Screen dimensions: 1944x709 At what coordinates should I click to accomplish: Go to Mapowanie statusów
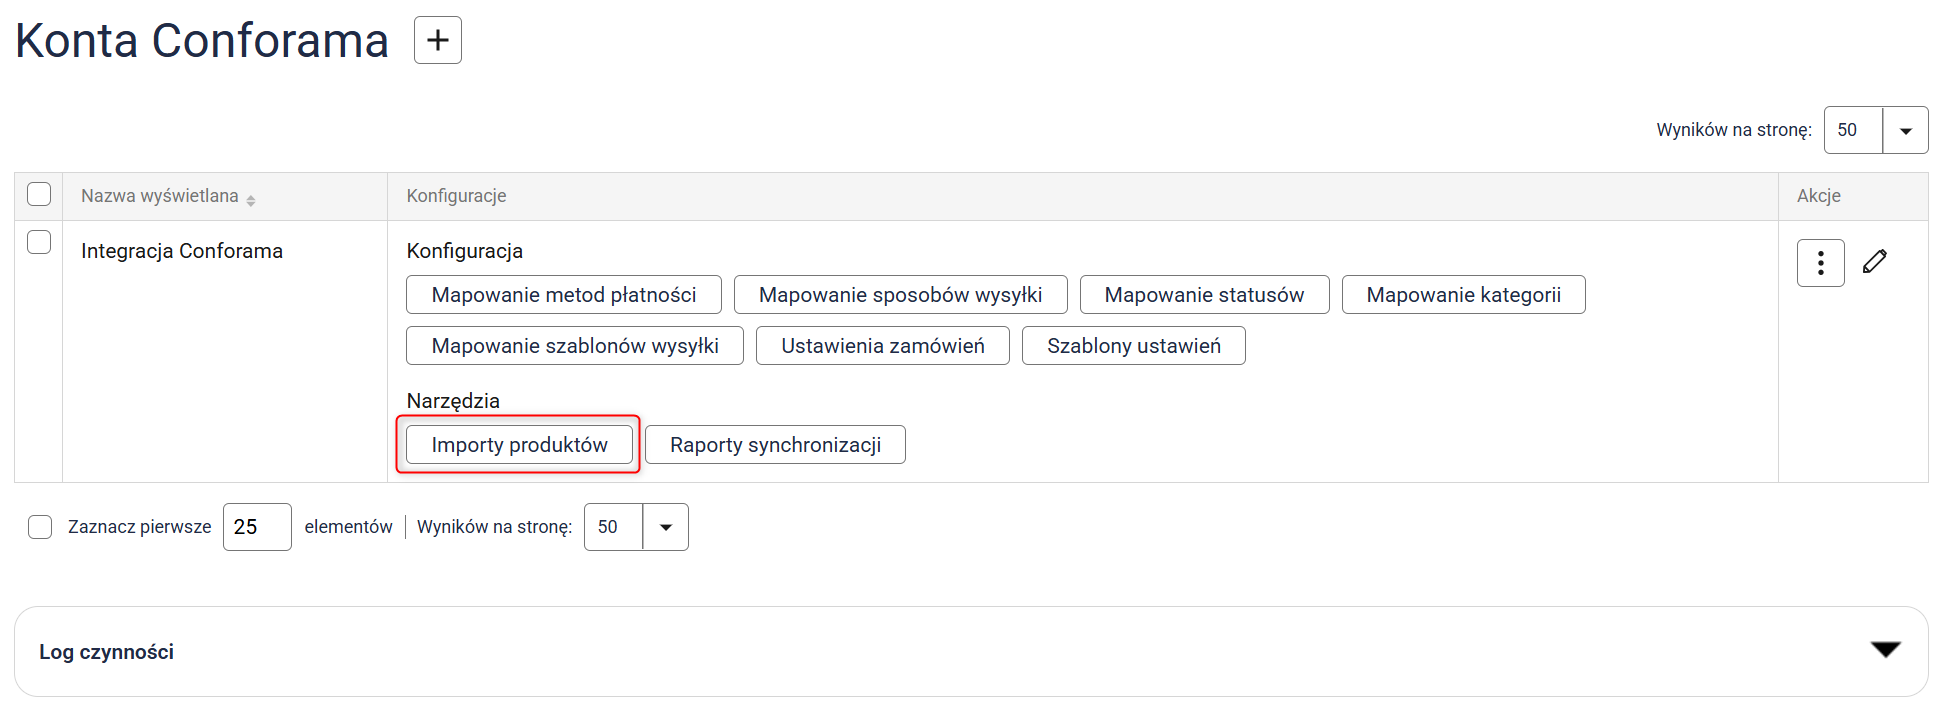tap(1204, 295)
